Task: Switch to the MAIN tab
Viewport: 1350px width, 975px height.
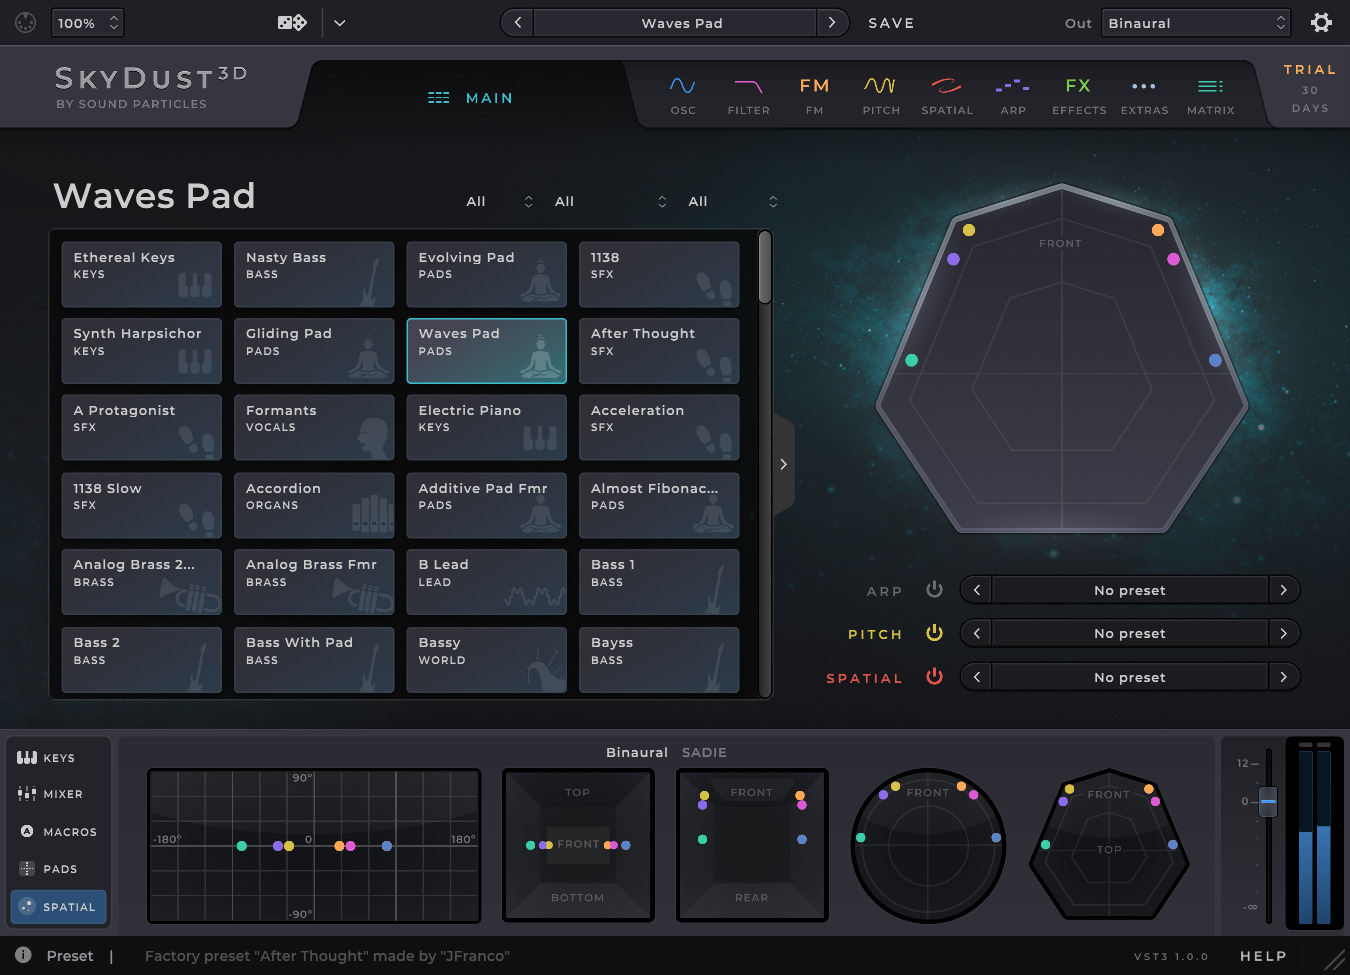Action: tap(470, 98)
